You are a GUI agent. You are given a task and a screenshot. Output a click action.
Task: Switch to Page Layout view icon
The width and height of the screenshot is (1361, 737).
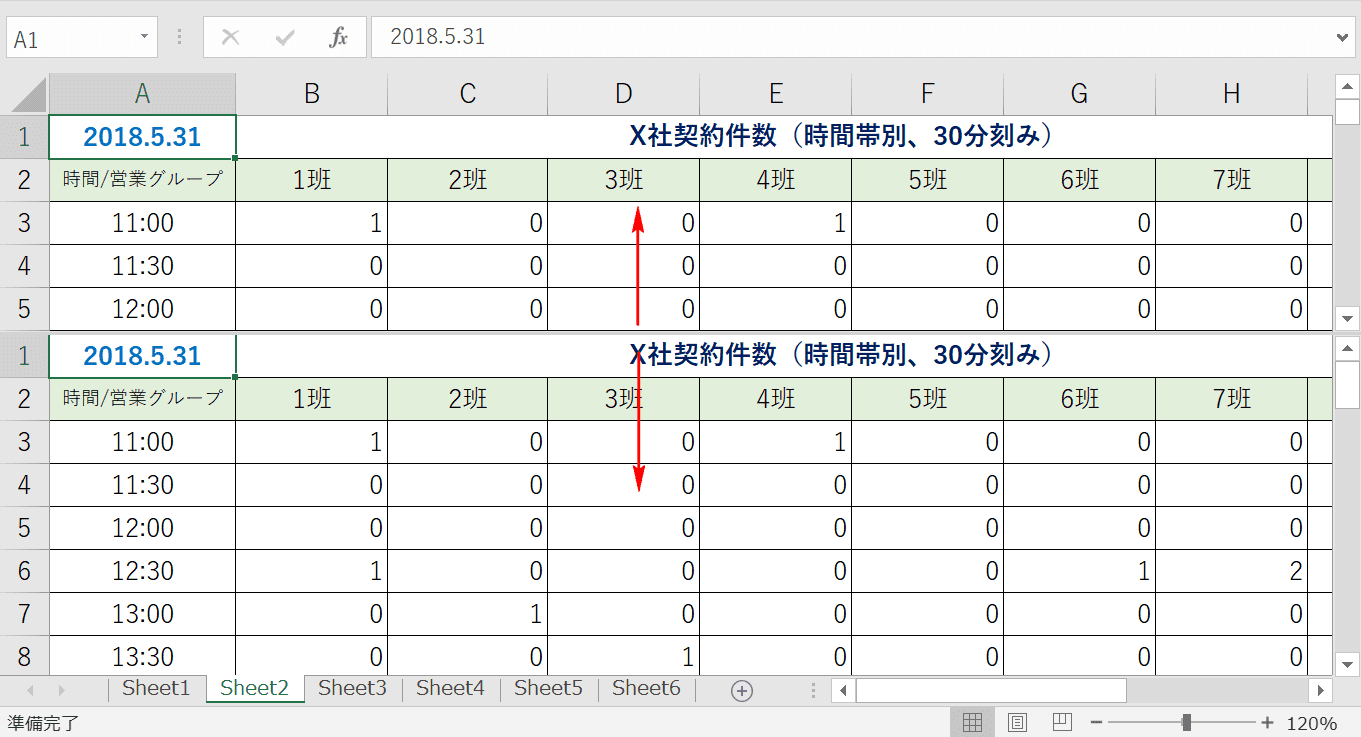click(1018, 723)
